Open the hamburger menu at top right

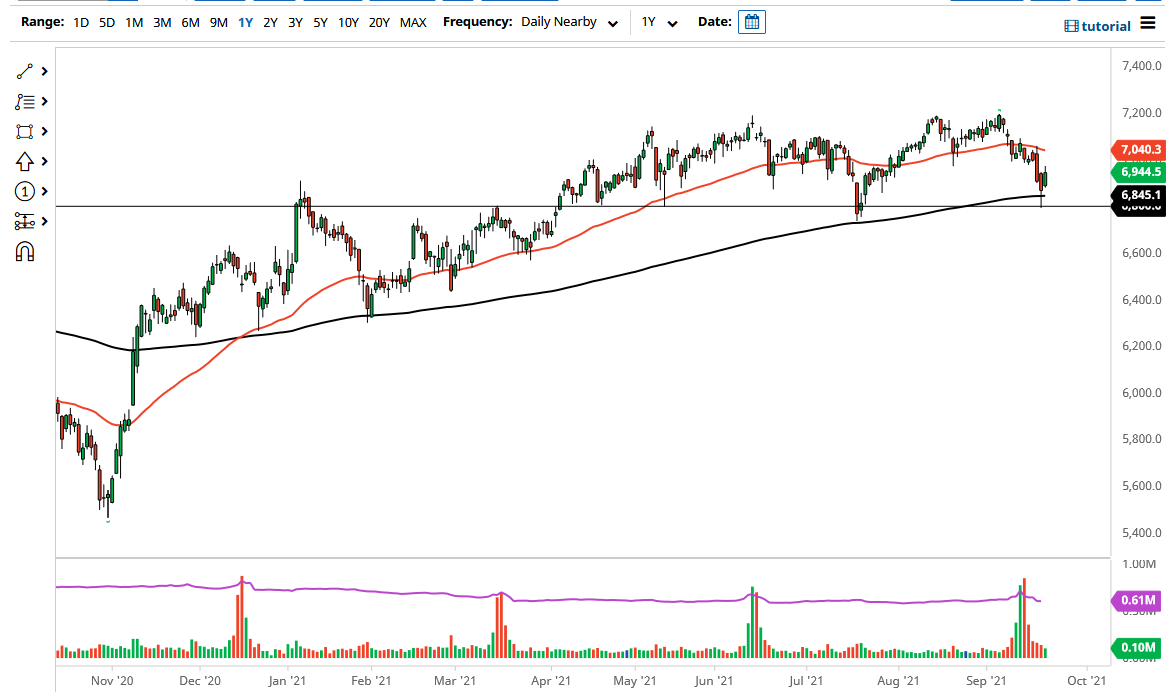[x=1148, y=25]
